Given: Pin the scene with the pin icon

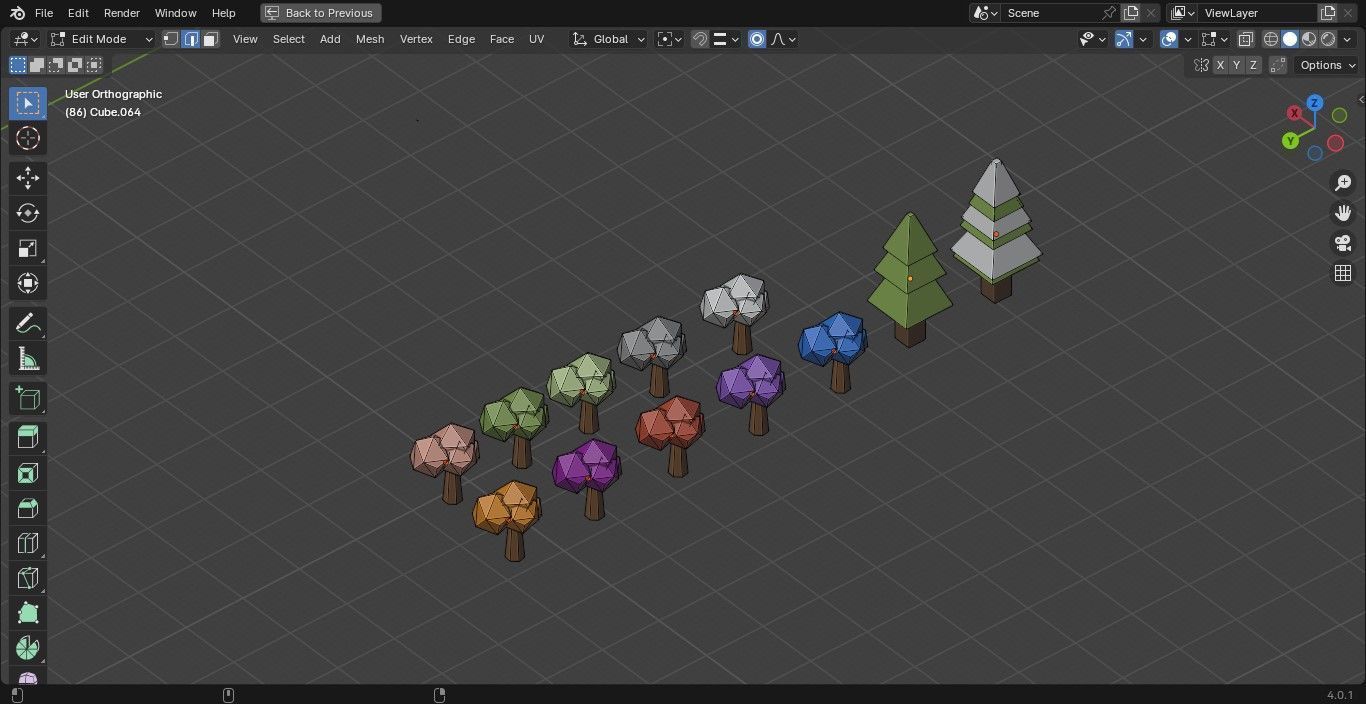Looking at the screenshot, I should [x=1108, y=13].
